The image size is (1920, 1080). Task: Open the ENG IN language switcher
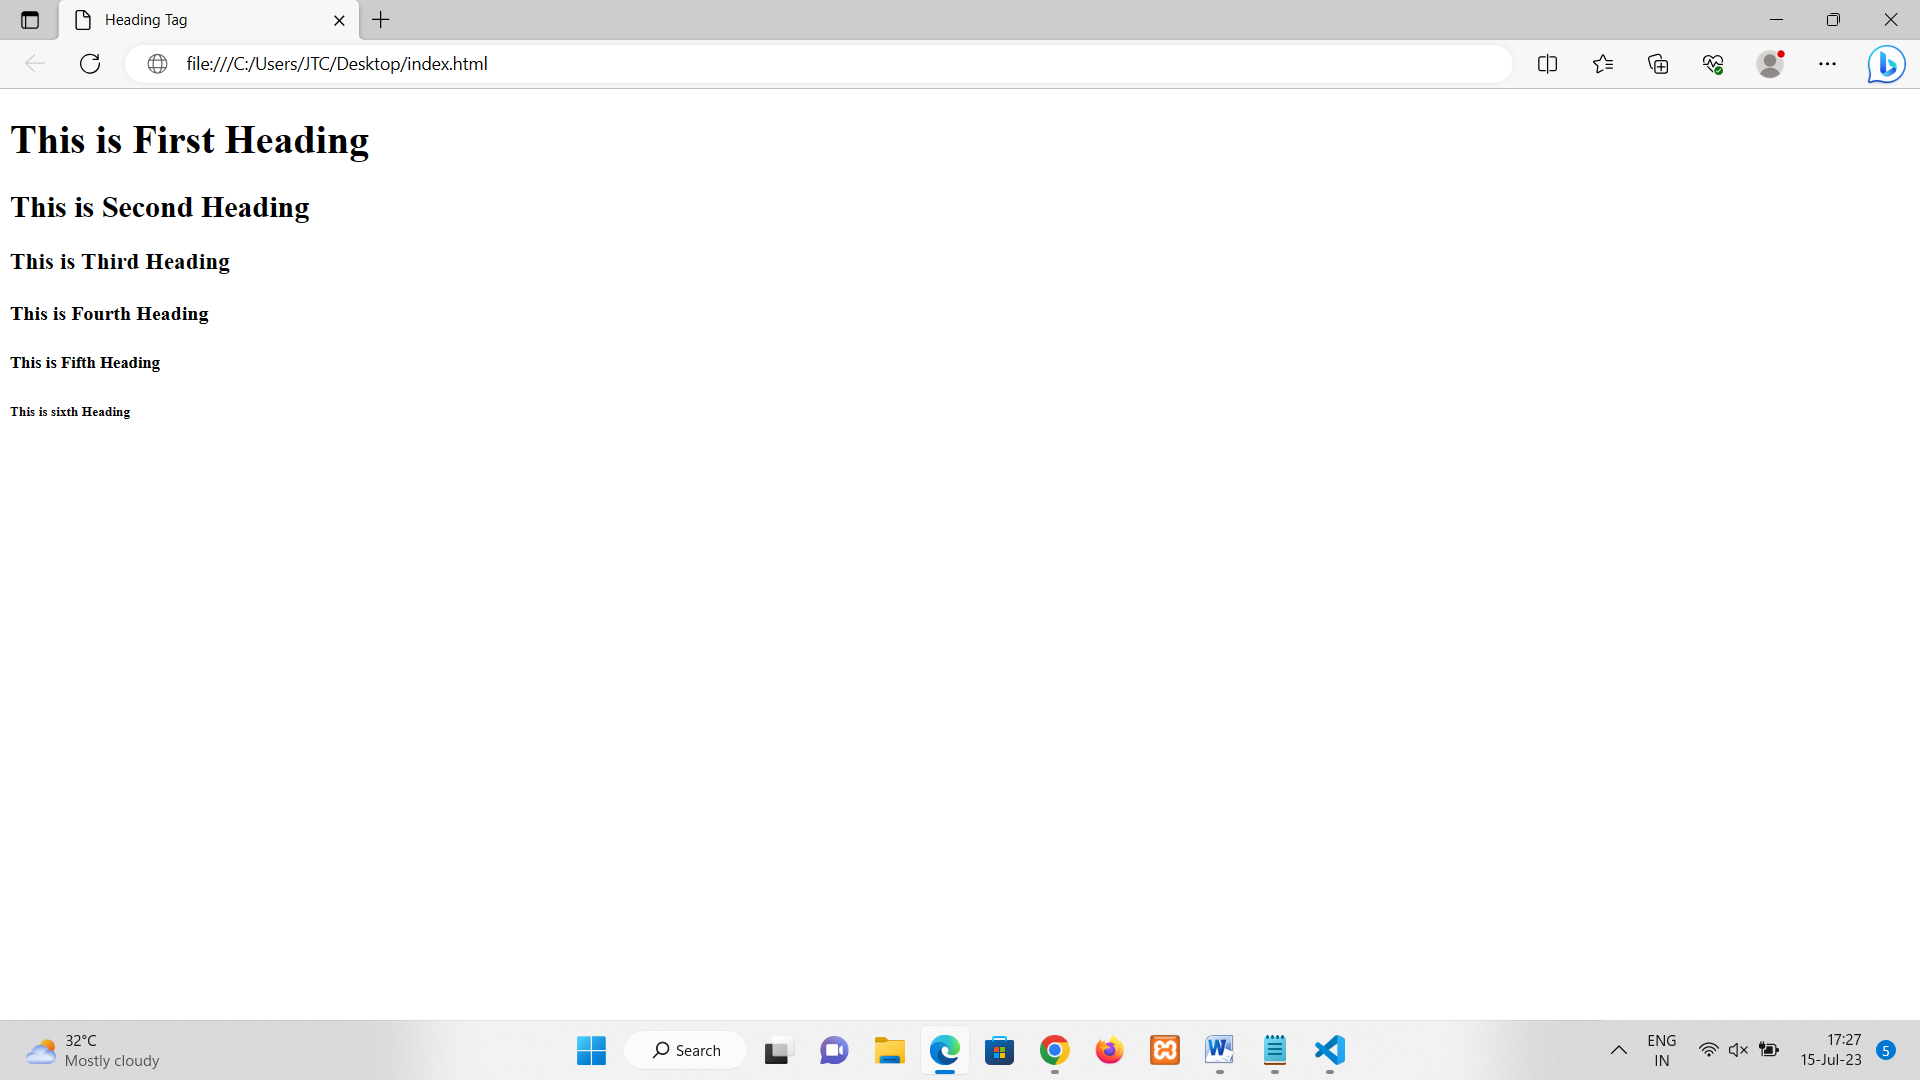(x=1661, y=1050)
